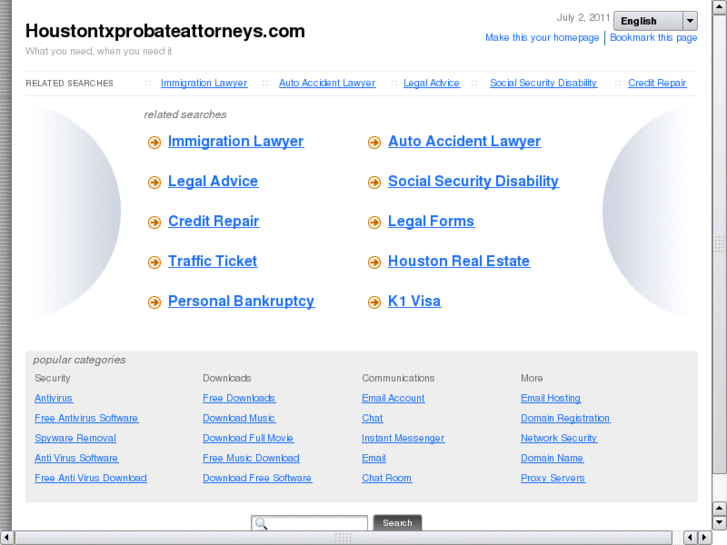Open the Anti Virus Software link
Screen dimensions: 727x545
pos(76,458)
